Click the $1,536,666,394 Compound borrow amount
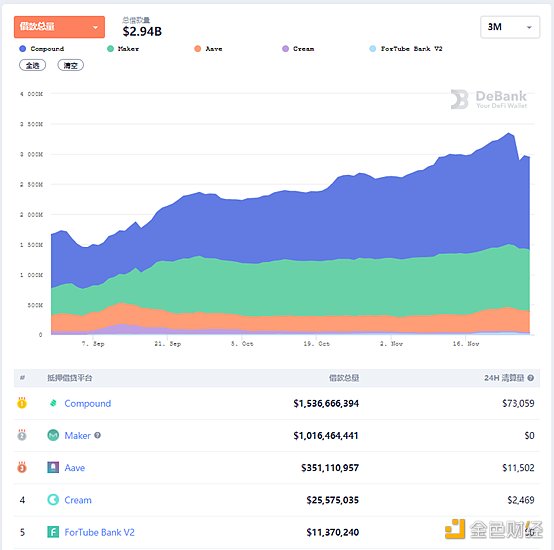 click(x=326, y=403)
